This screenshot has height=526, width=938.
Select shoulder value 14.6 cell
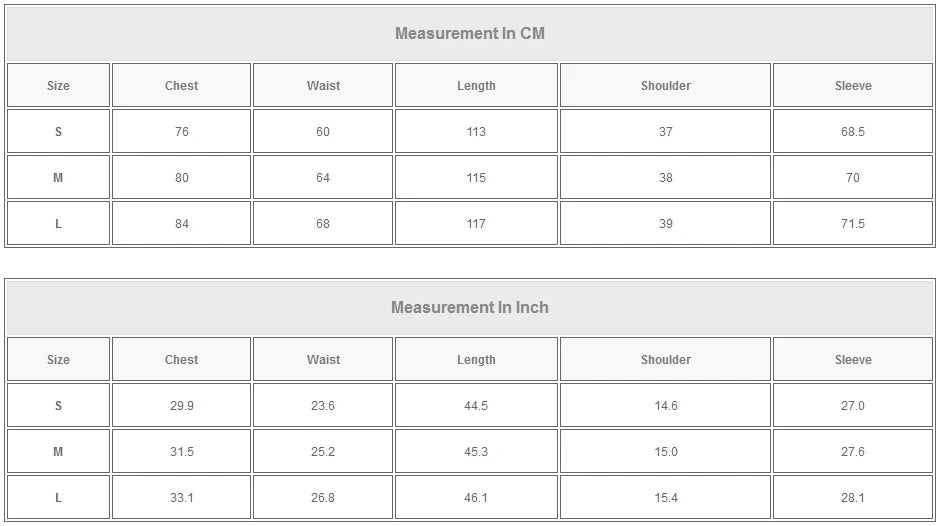[665, 406]
